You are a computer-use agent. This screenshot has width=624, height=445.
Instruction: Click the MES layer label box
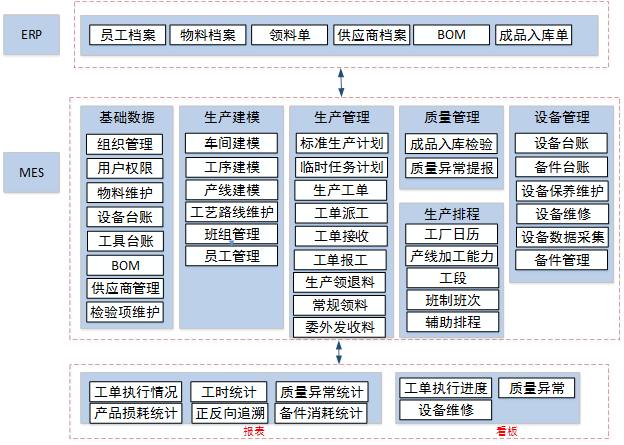(32, 172)
